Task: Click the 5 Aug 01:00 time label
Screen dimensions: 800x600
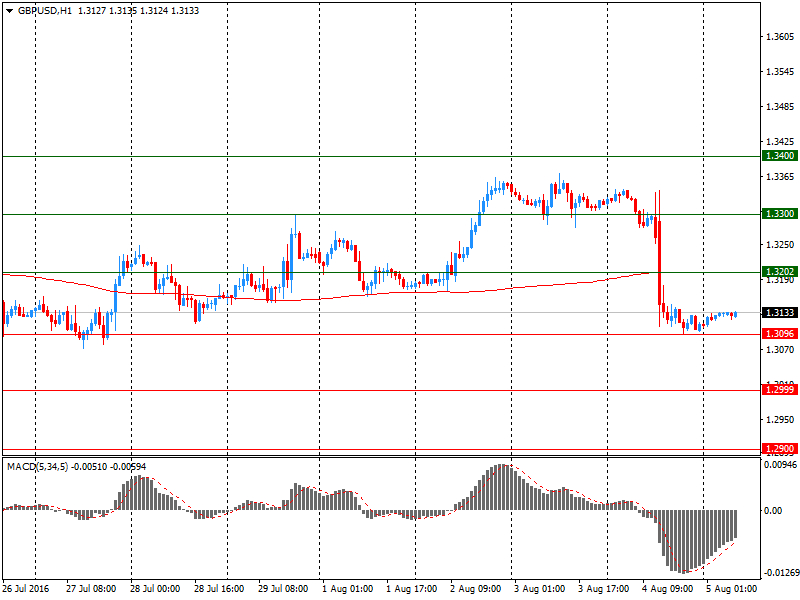Action: pyautogui.click(x=732, y=589)
